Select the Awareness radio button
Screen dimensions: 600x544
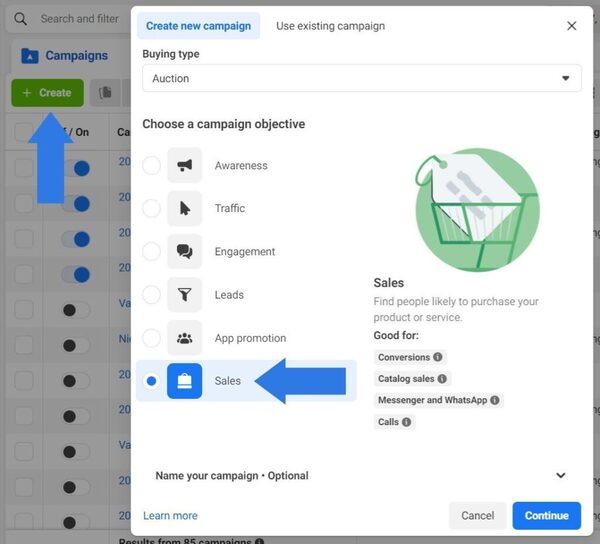(151, 165)
